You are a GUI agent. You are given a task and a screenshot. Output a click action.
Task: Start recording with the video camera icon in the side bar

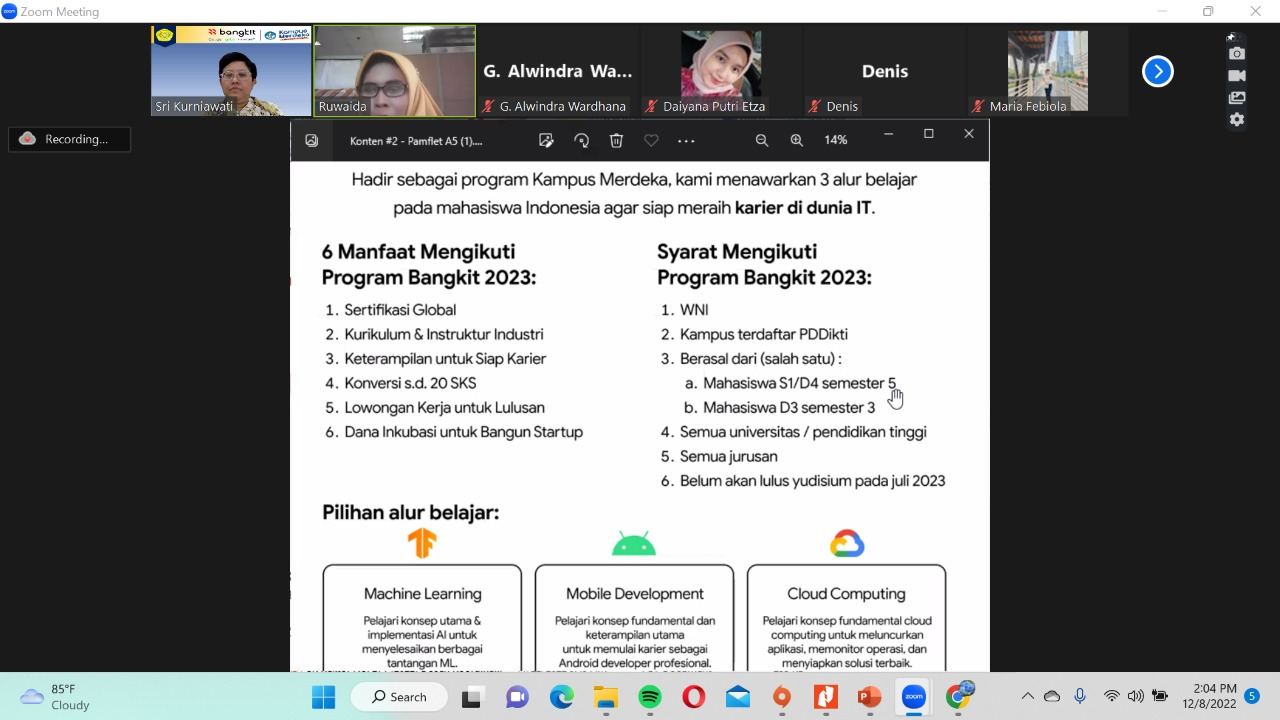(1237, 76)
